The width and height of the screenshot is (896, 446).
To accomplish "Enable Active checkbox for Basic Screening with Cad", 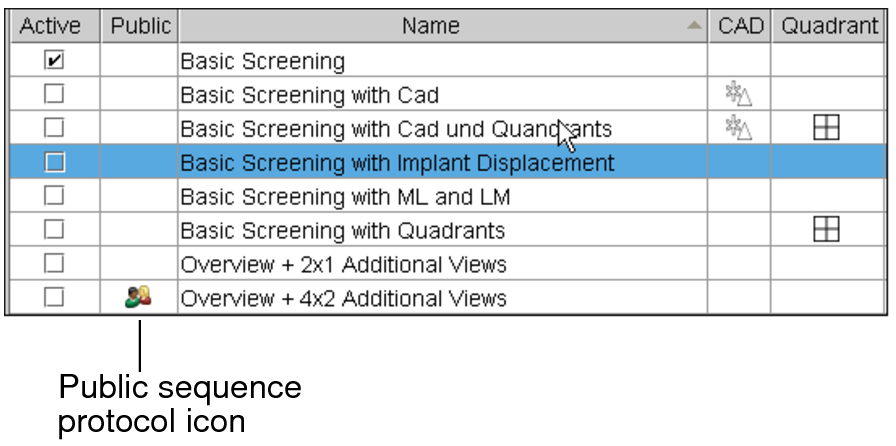I will coord(54,95).
